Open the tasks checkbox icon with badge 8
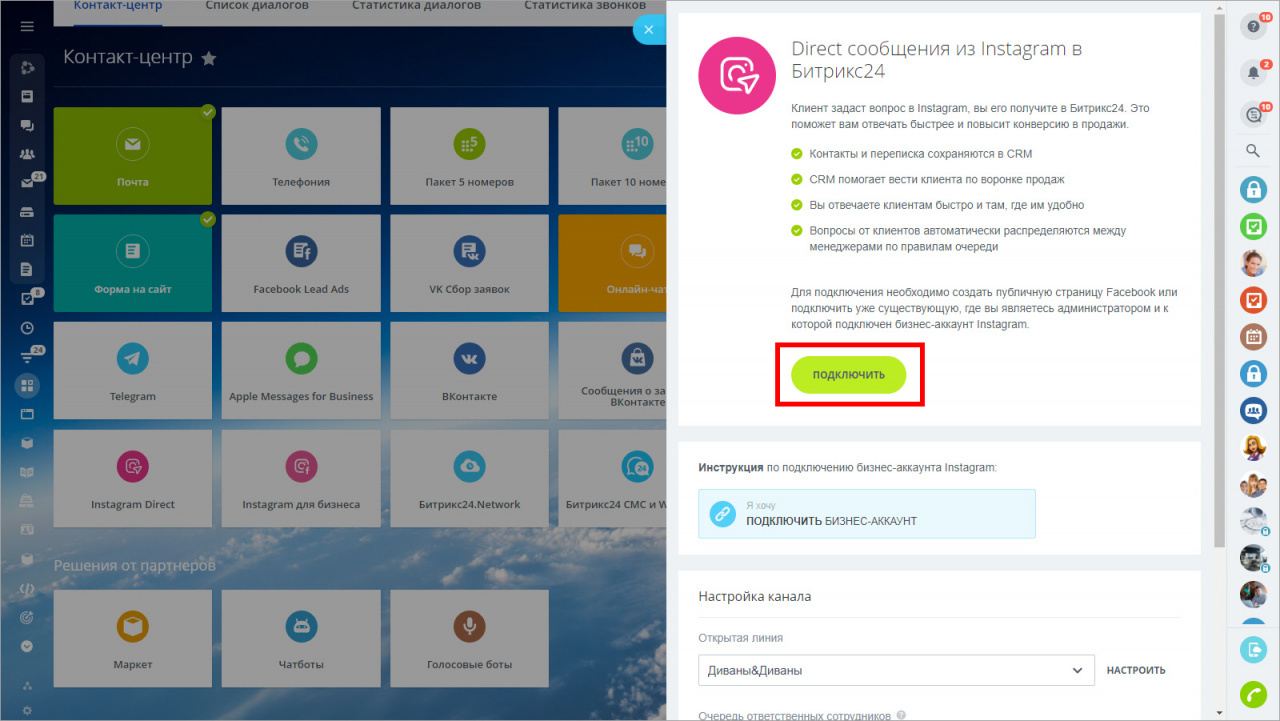This screenshot has height=721, width=1280. pos(27,298)
